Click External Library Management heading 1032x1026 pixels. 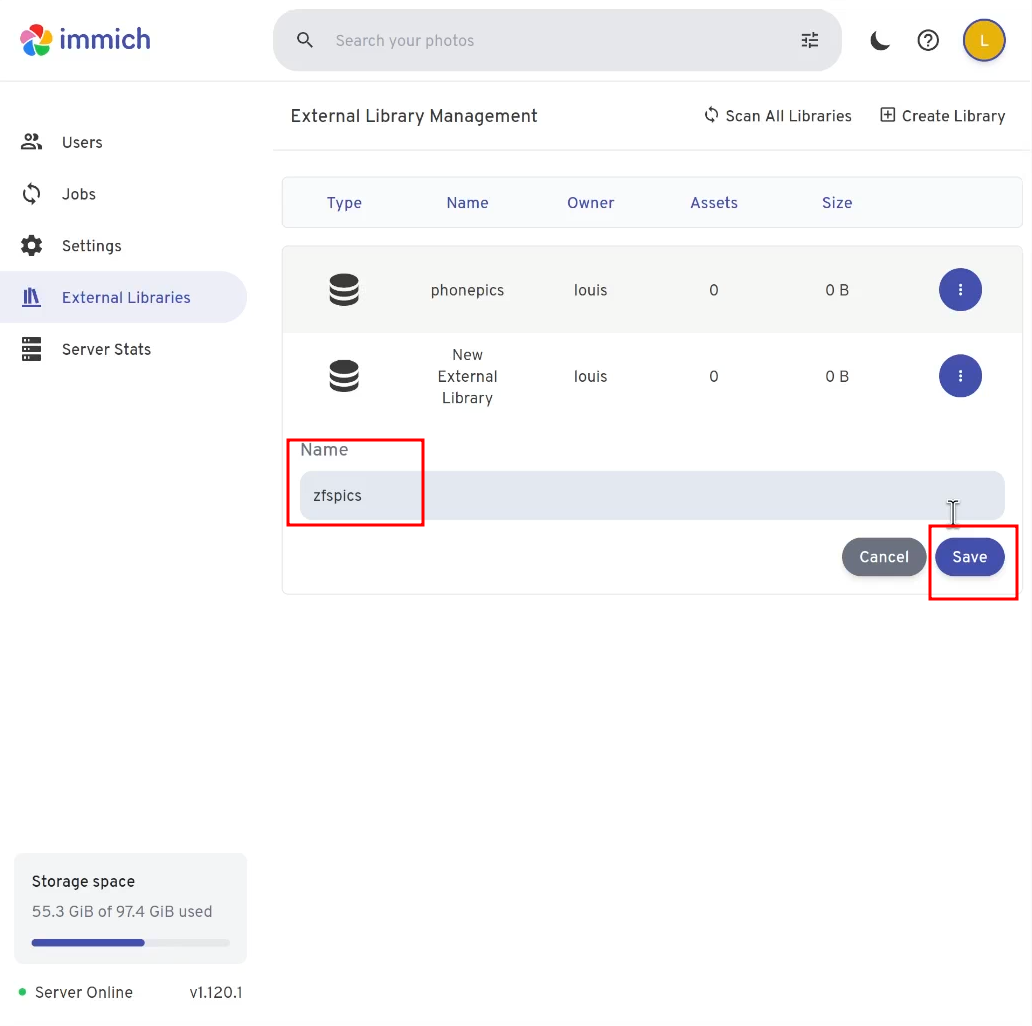tap(413, 116)
